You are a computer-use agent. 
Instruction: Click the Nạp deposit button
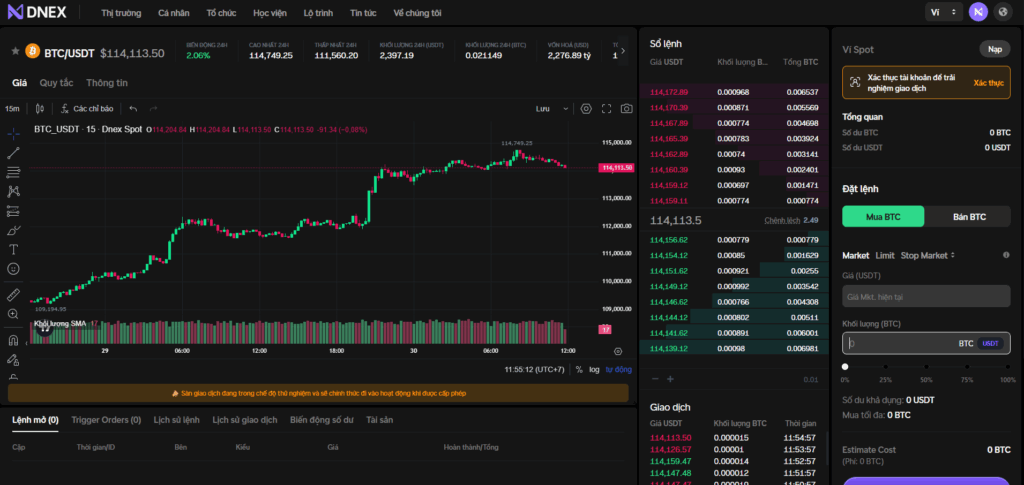point(994,48)
